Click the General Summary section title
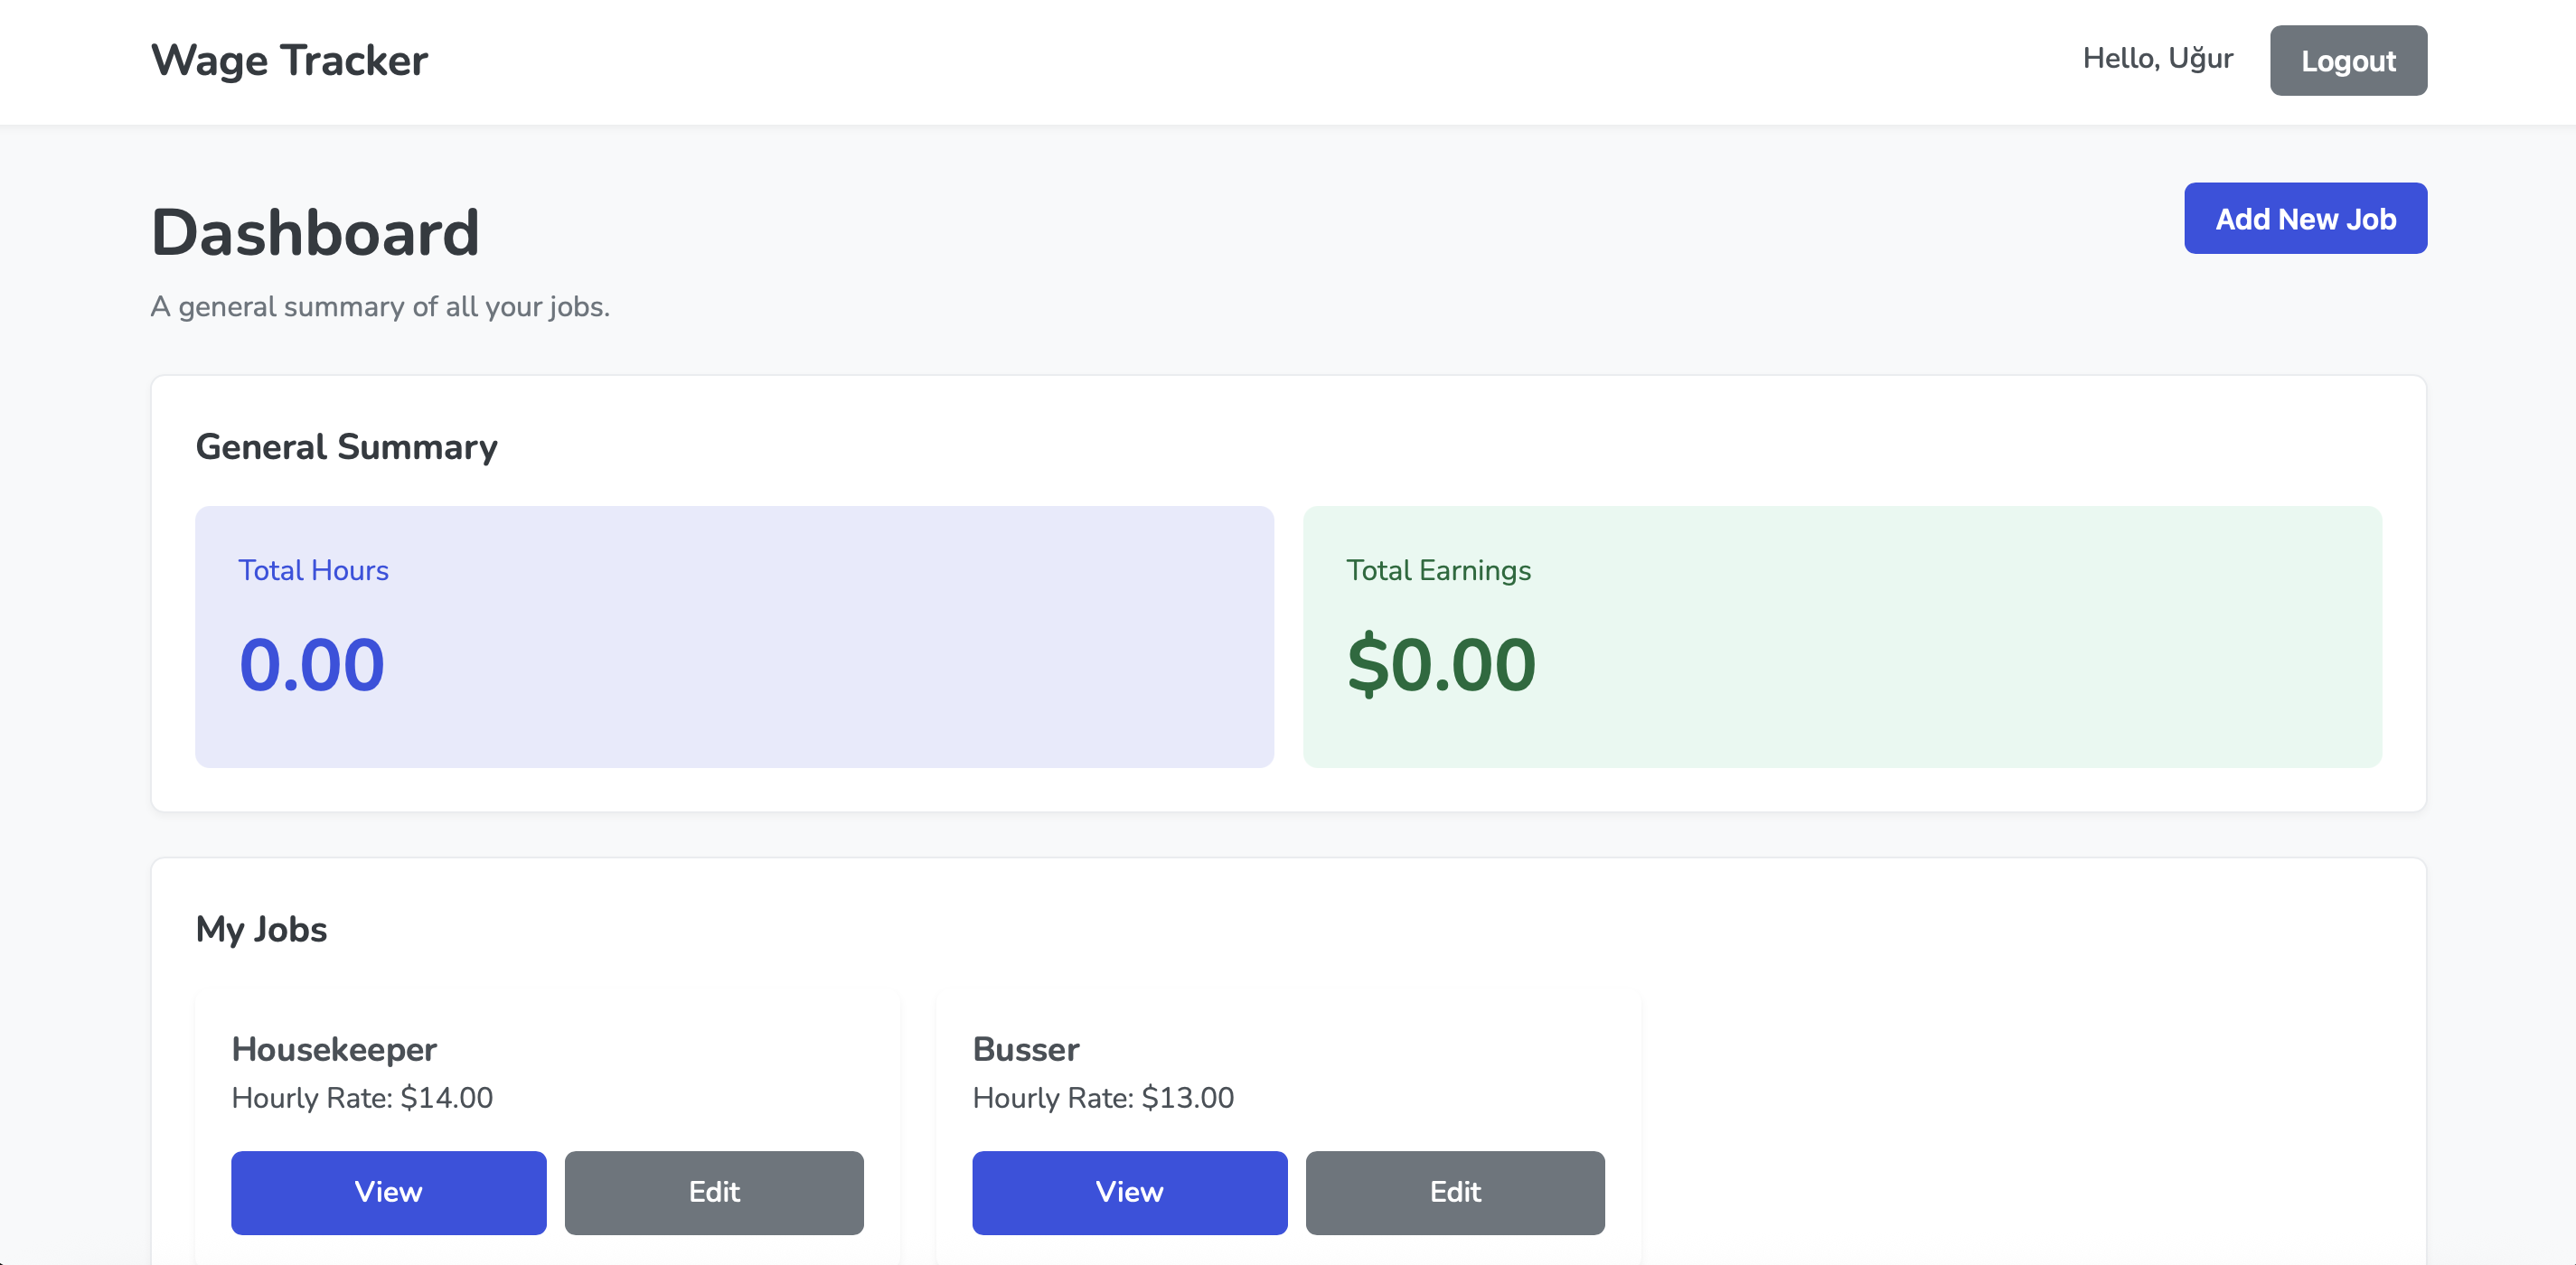Image resolution: width=2576 pixels, height=1265 pixels. tap(347, 447)
